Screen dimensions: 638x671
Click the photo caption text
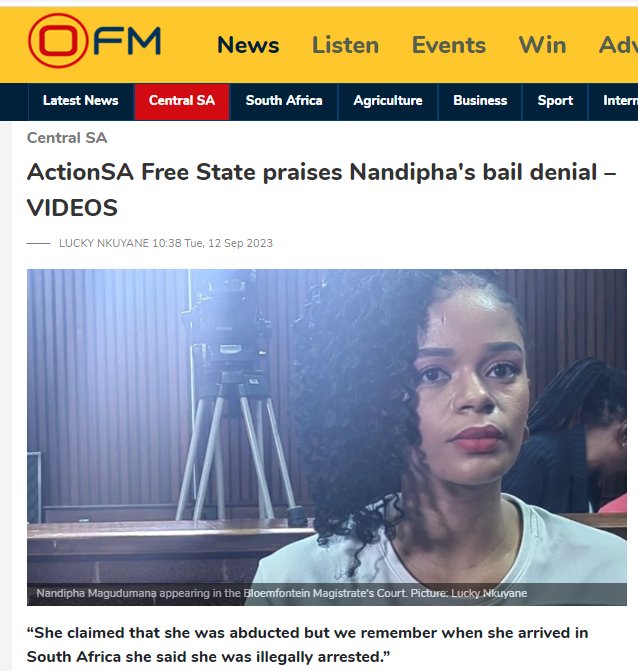click(282, 593)
